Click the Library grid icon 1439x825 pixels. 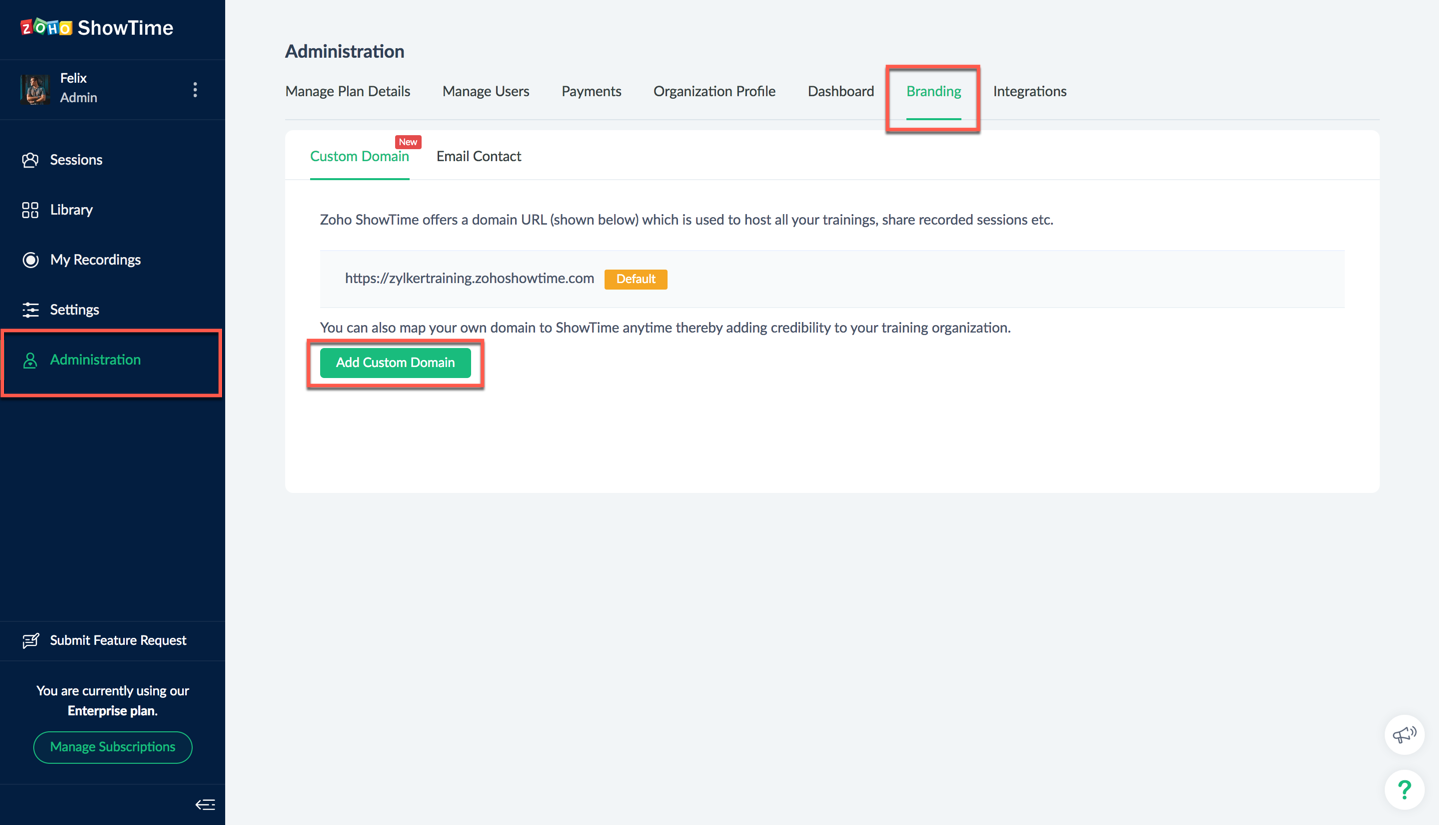pos(30,210)
